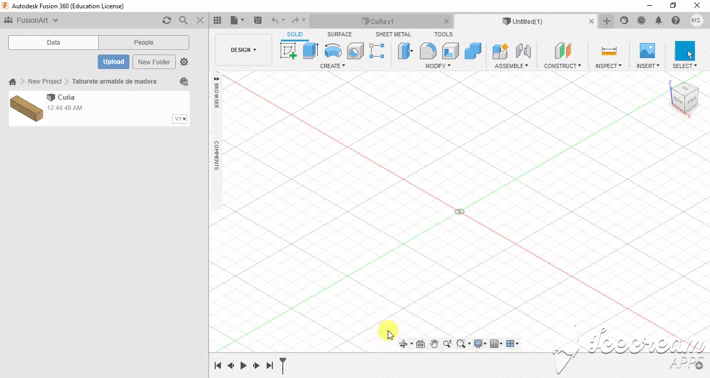This screenshot has height=378, width=710.
Task: Click the New Component icon
Action: click(x=500, y=51)
